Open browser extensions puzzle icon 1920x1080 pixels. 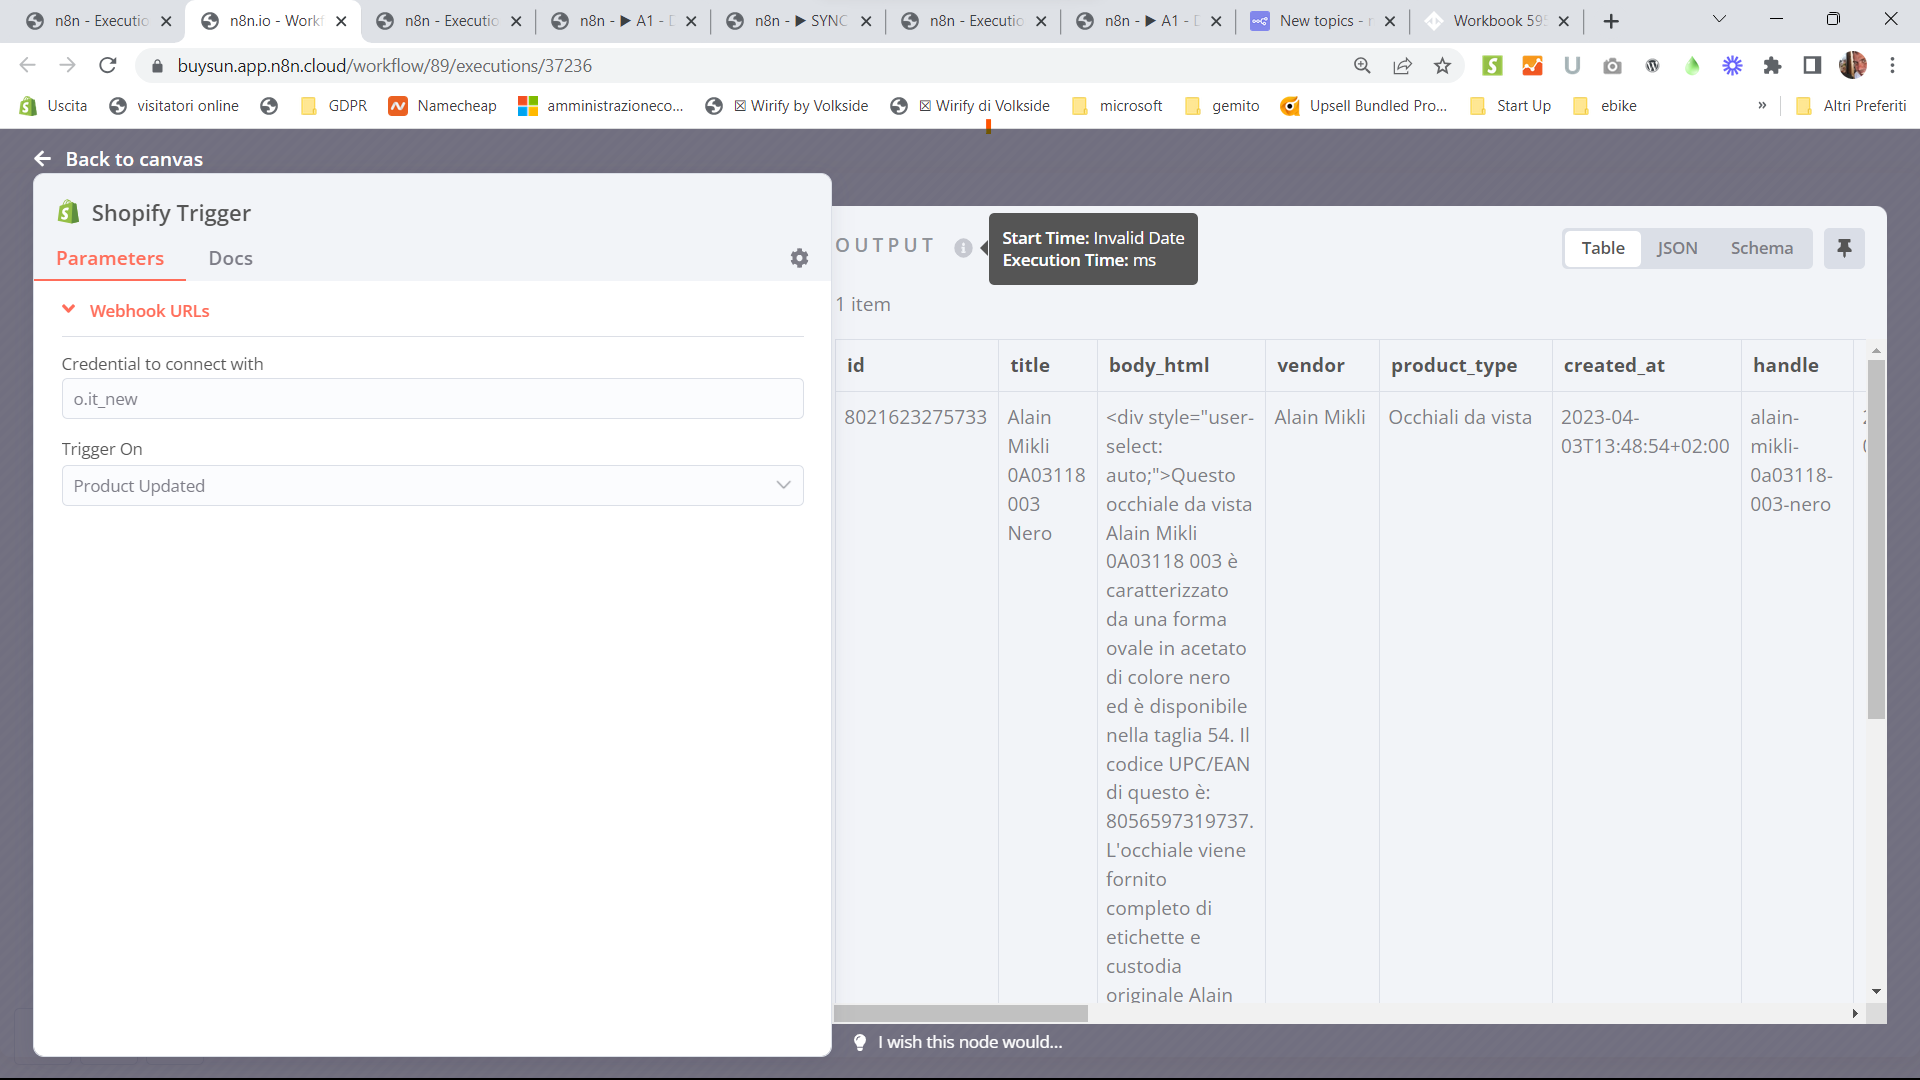point(1772,66)
